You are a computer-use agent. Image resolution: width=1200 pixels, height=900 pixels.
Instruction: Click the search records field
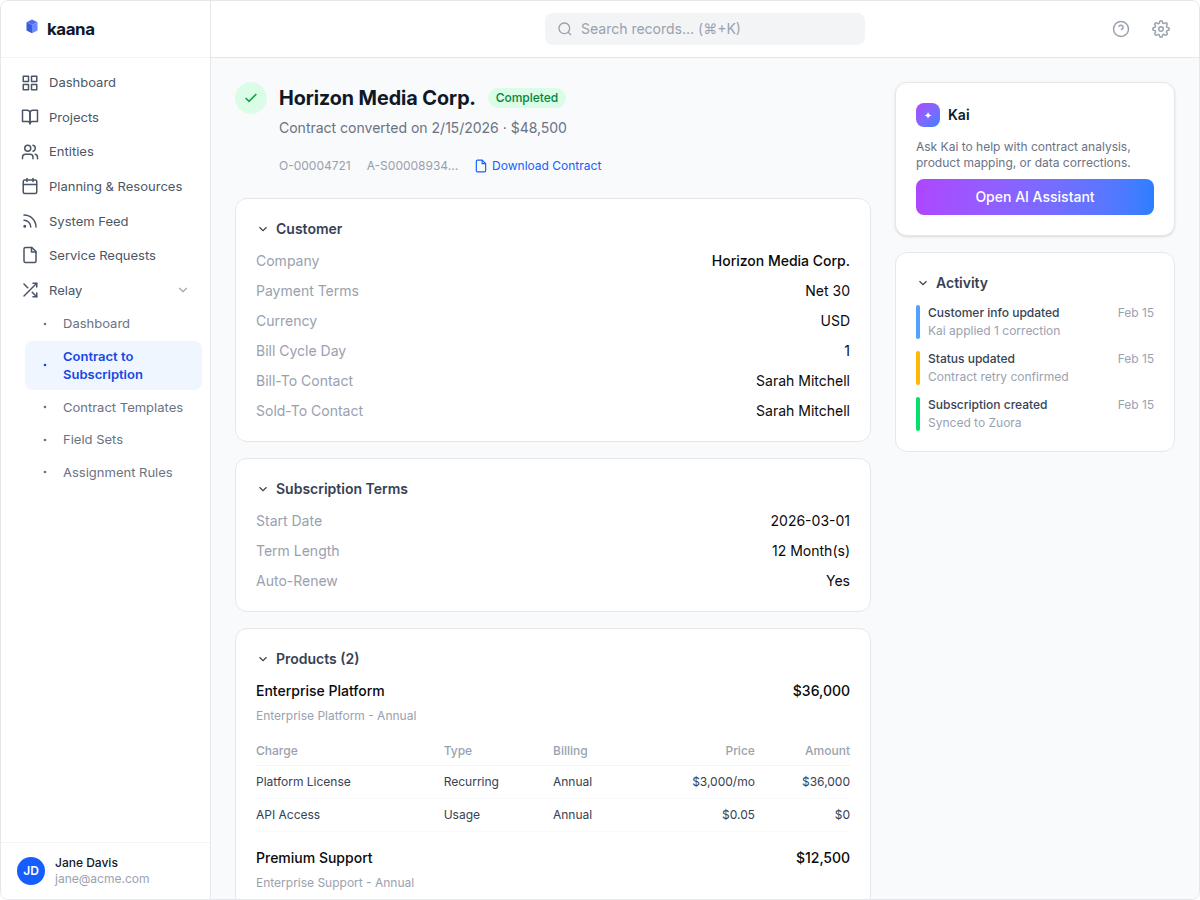coord(704,28)
